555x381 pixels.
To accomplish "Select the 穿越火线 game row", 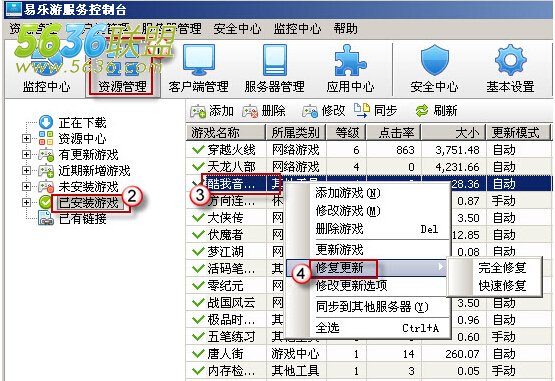I will (369, 150).
